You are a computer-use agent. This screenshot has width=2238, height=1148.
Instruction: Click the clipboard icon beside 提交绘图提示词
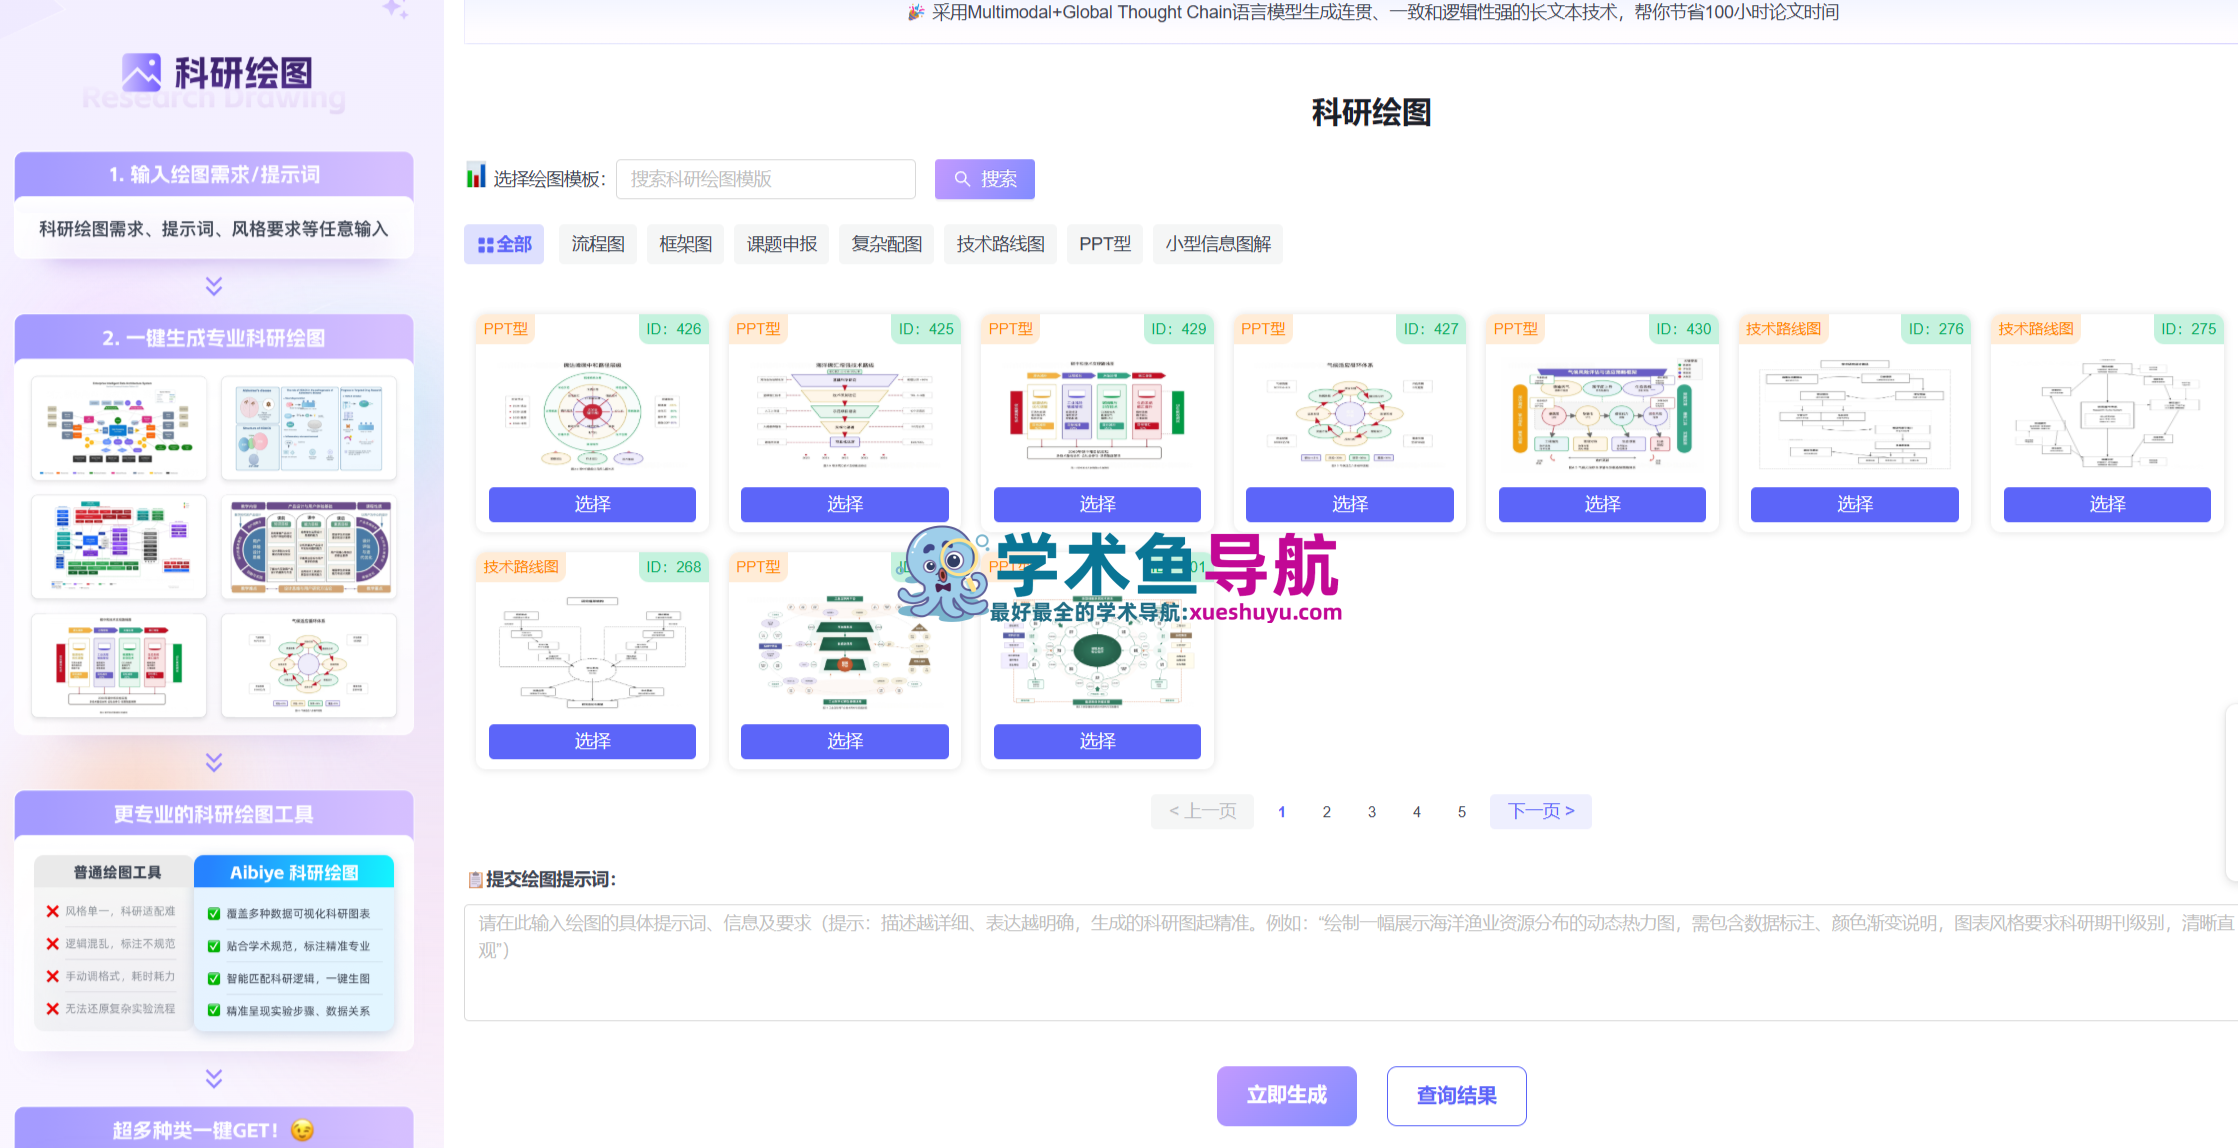pos(477,880)
